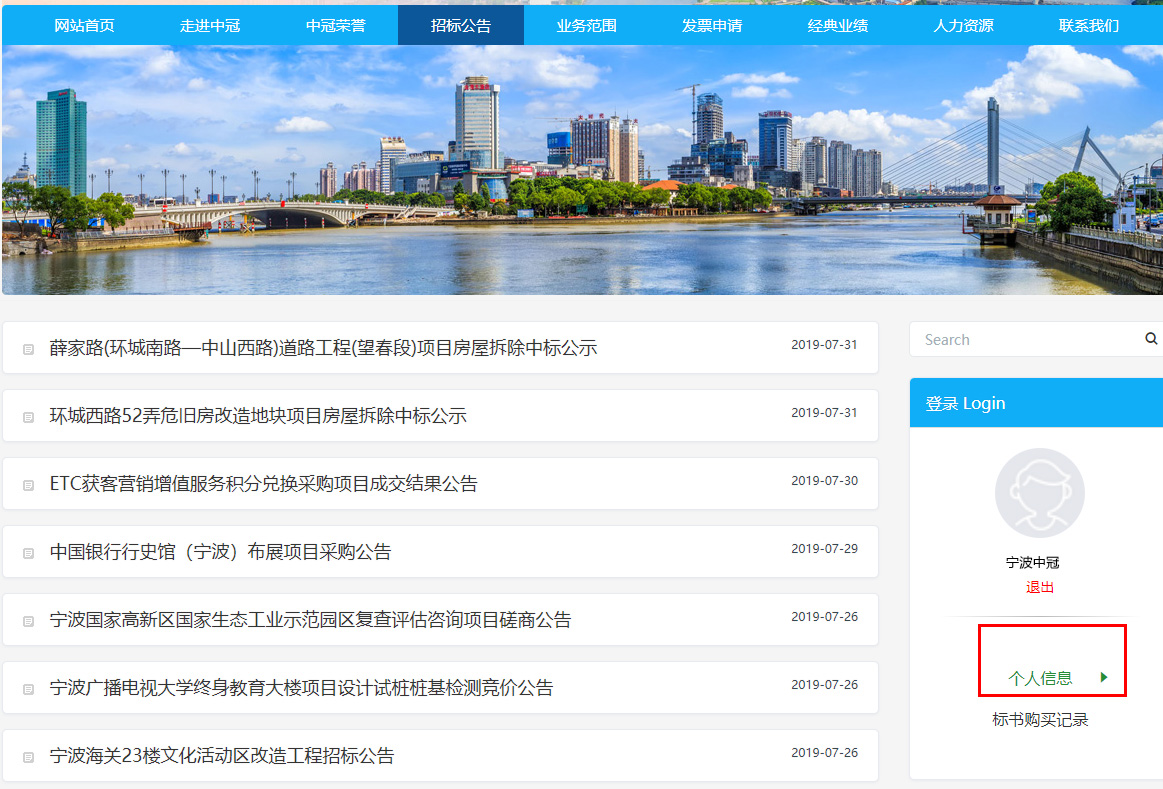Click document icon beside 宁波海关23楼 notice
The image size is (1163, 789).
[x=28, y=758]
